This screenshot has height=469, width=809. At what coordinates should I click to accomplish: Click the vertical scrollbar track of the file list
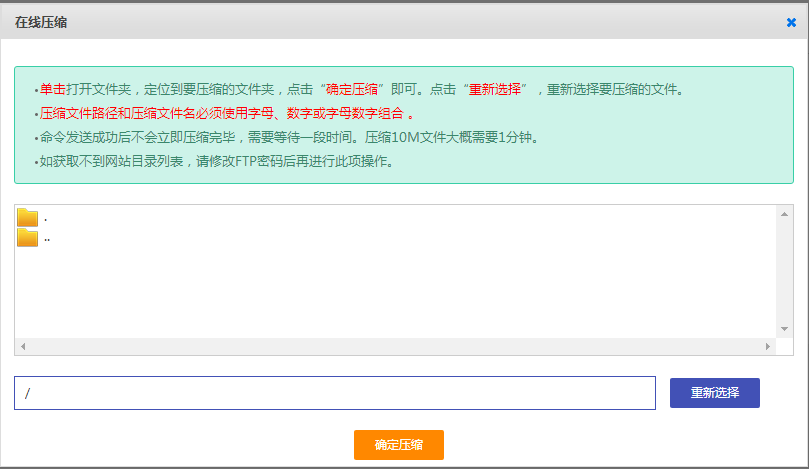pyautogui.click(x=786, y=271)
